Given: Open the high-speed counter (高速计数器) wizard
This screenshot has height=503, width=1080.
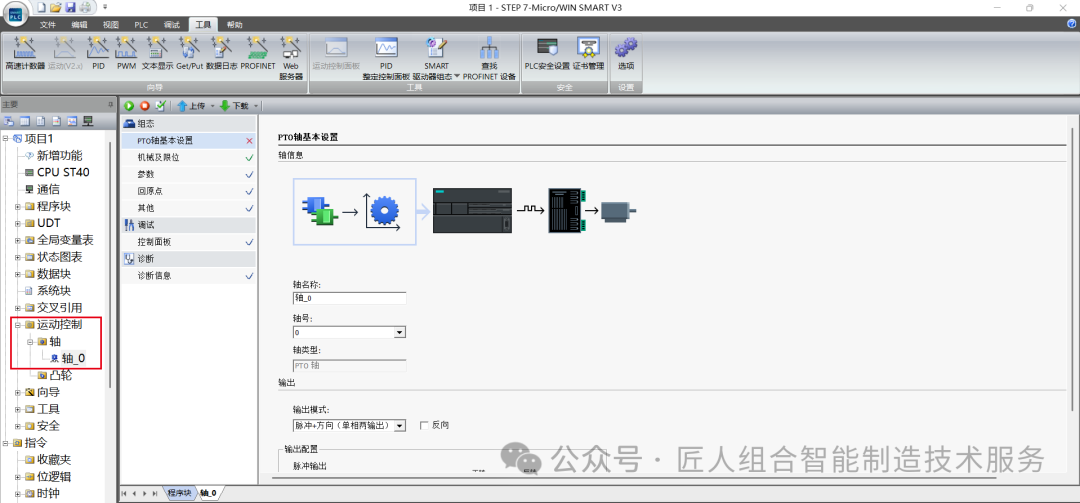Looking at the screenshot, I should point(25,51).
